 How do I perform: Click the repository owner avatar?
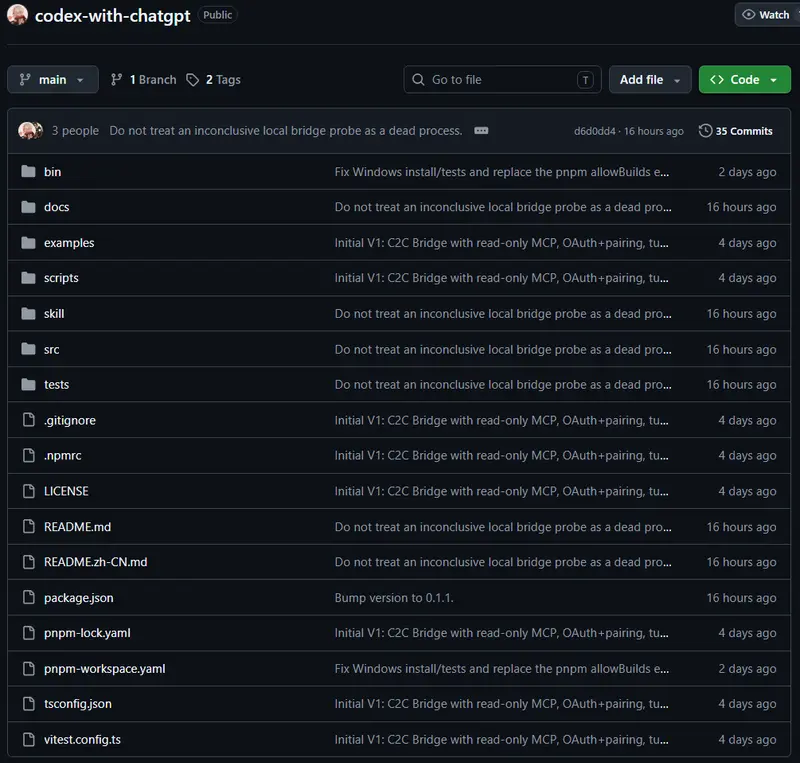click(x=17, y=15)
